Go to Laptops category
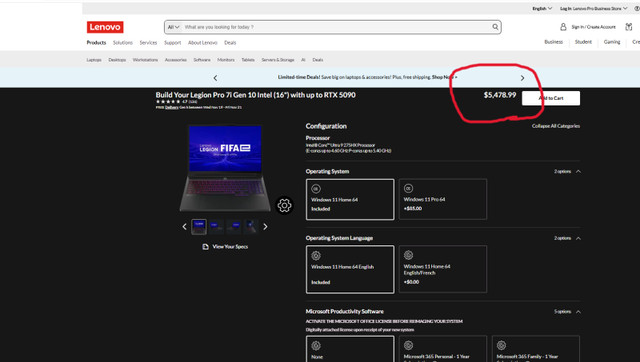Screen dimensions: 640x362 click(94, 60)
